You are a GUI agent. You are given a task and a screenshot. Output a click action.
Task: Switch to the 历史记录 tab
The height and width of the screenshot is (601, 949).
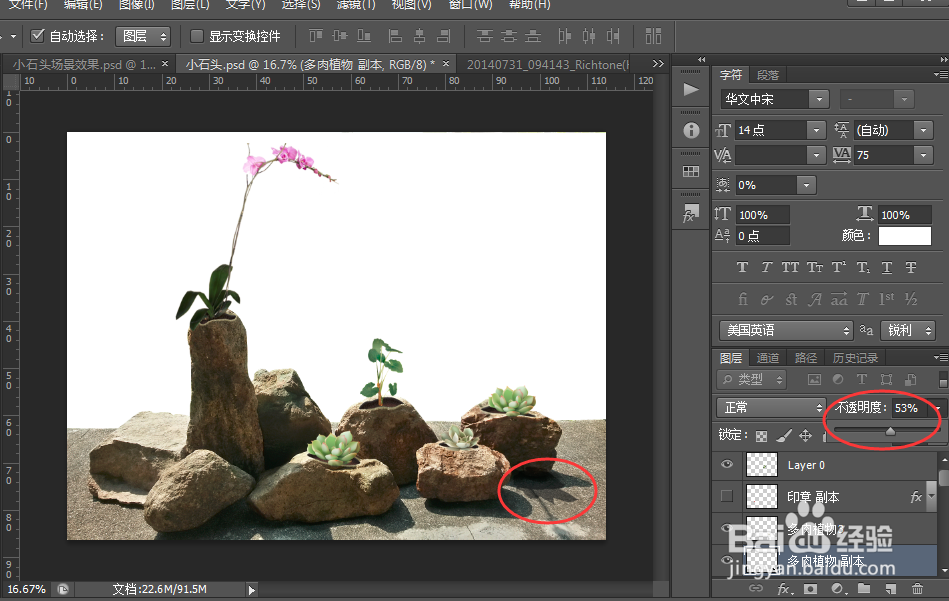[x=855, y=358]
